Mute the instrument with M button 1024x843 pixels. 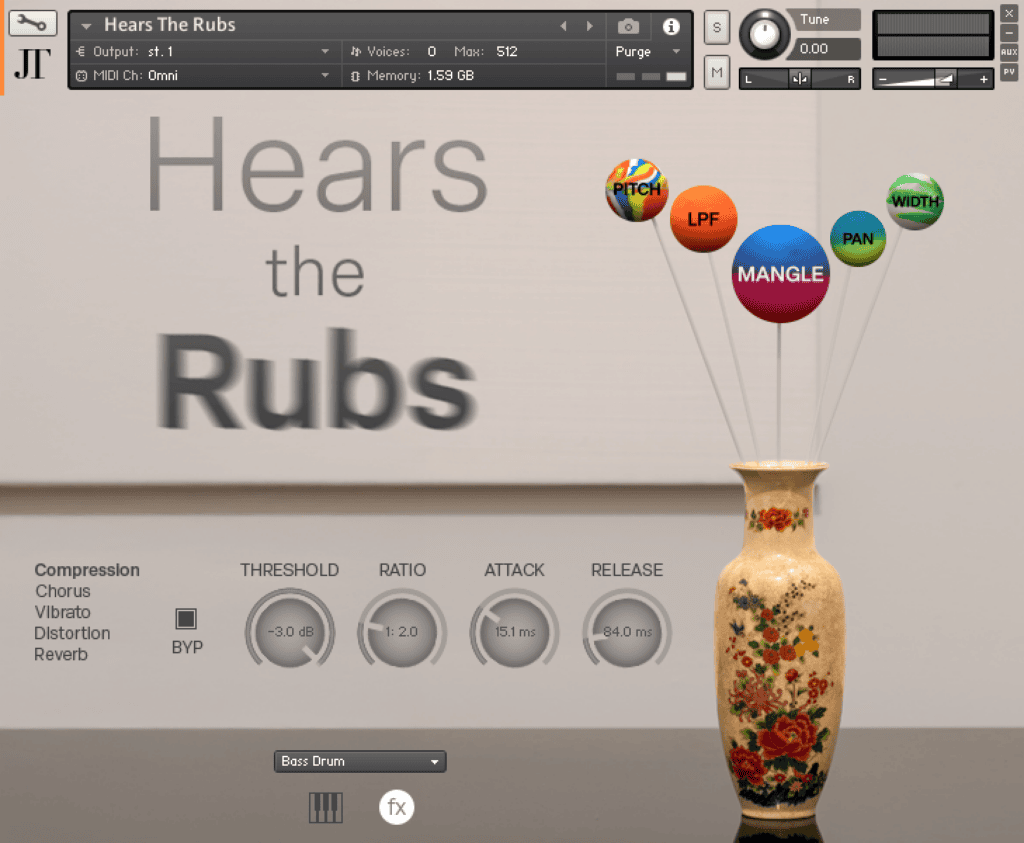(x=716, y=72)
